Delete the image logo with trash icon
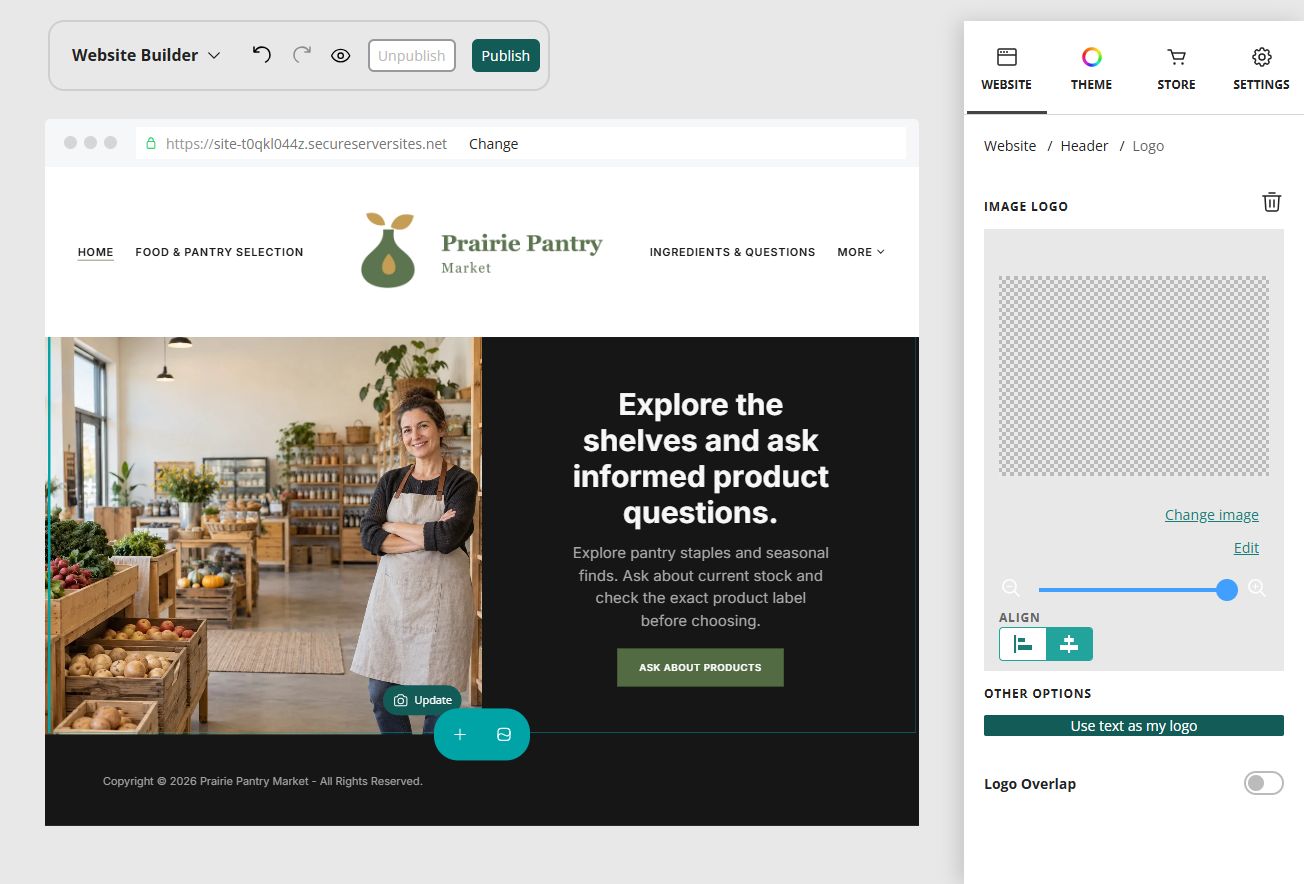The image size is (1304, 884). [x=1271, y=202]
